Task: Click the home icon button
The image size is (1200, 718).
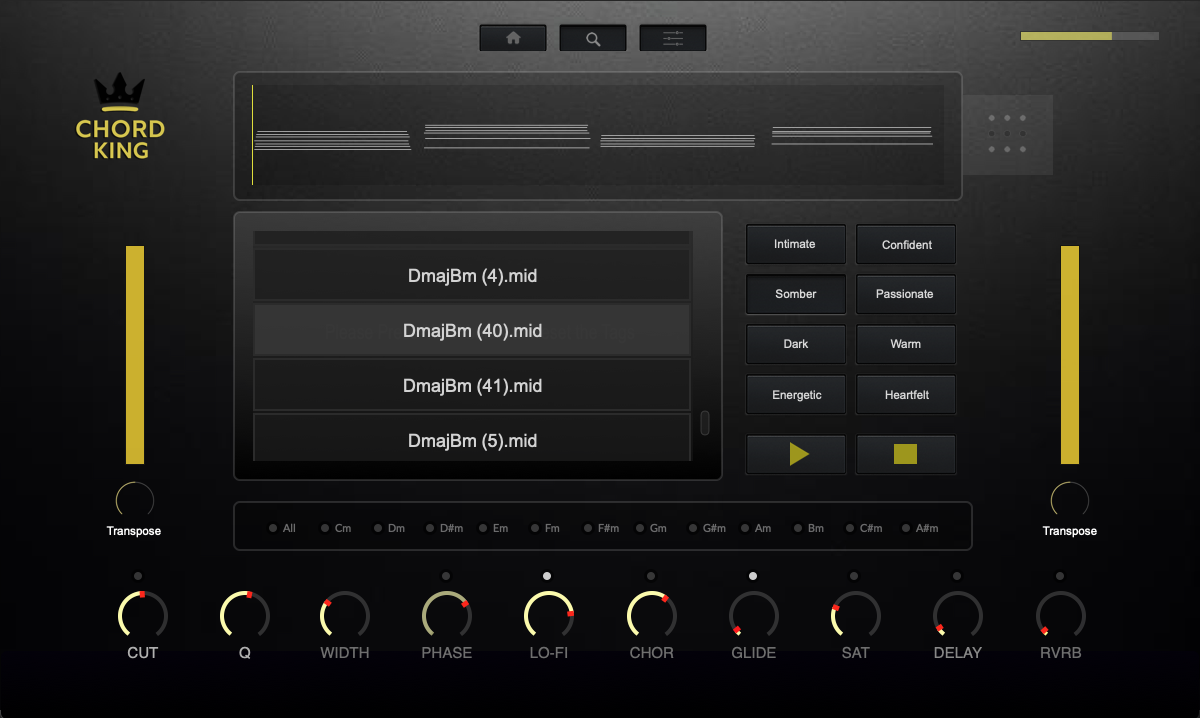Action: 513,38
